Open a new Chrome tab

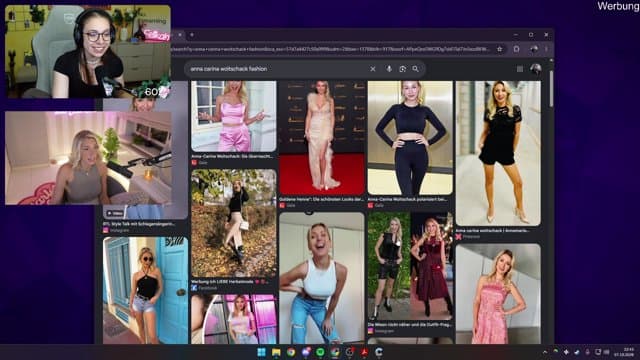(192, 35)
